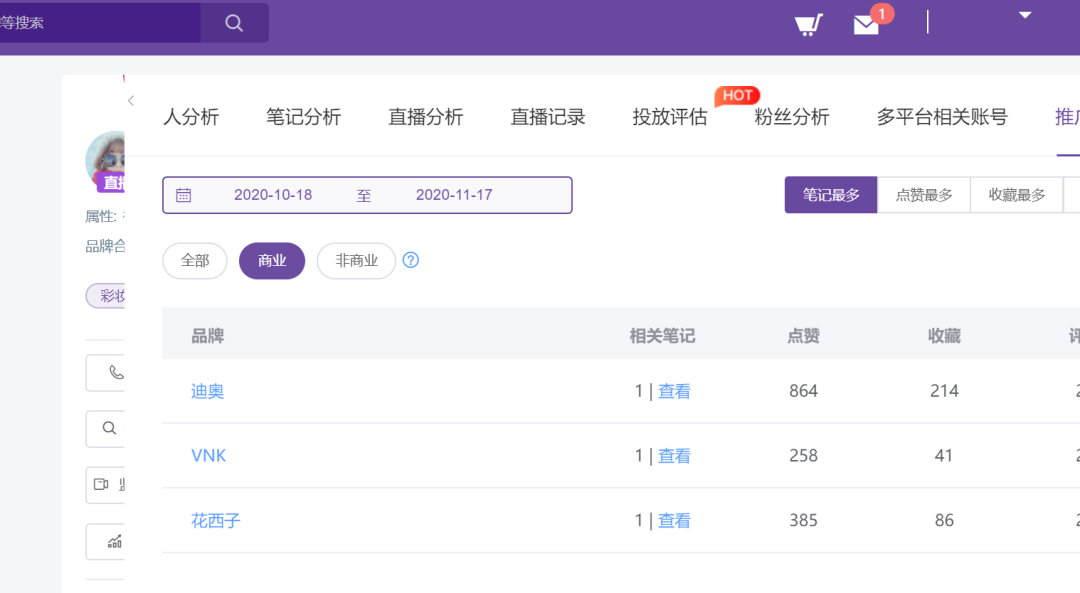Switch to the 笔记分析 tab
Viewport: 1080px width, 593px height.
(304, 117)
